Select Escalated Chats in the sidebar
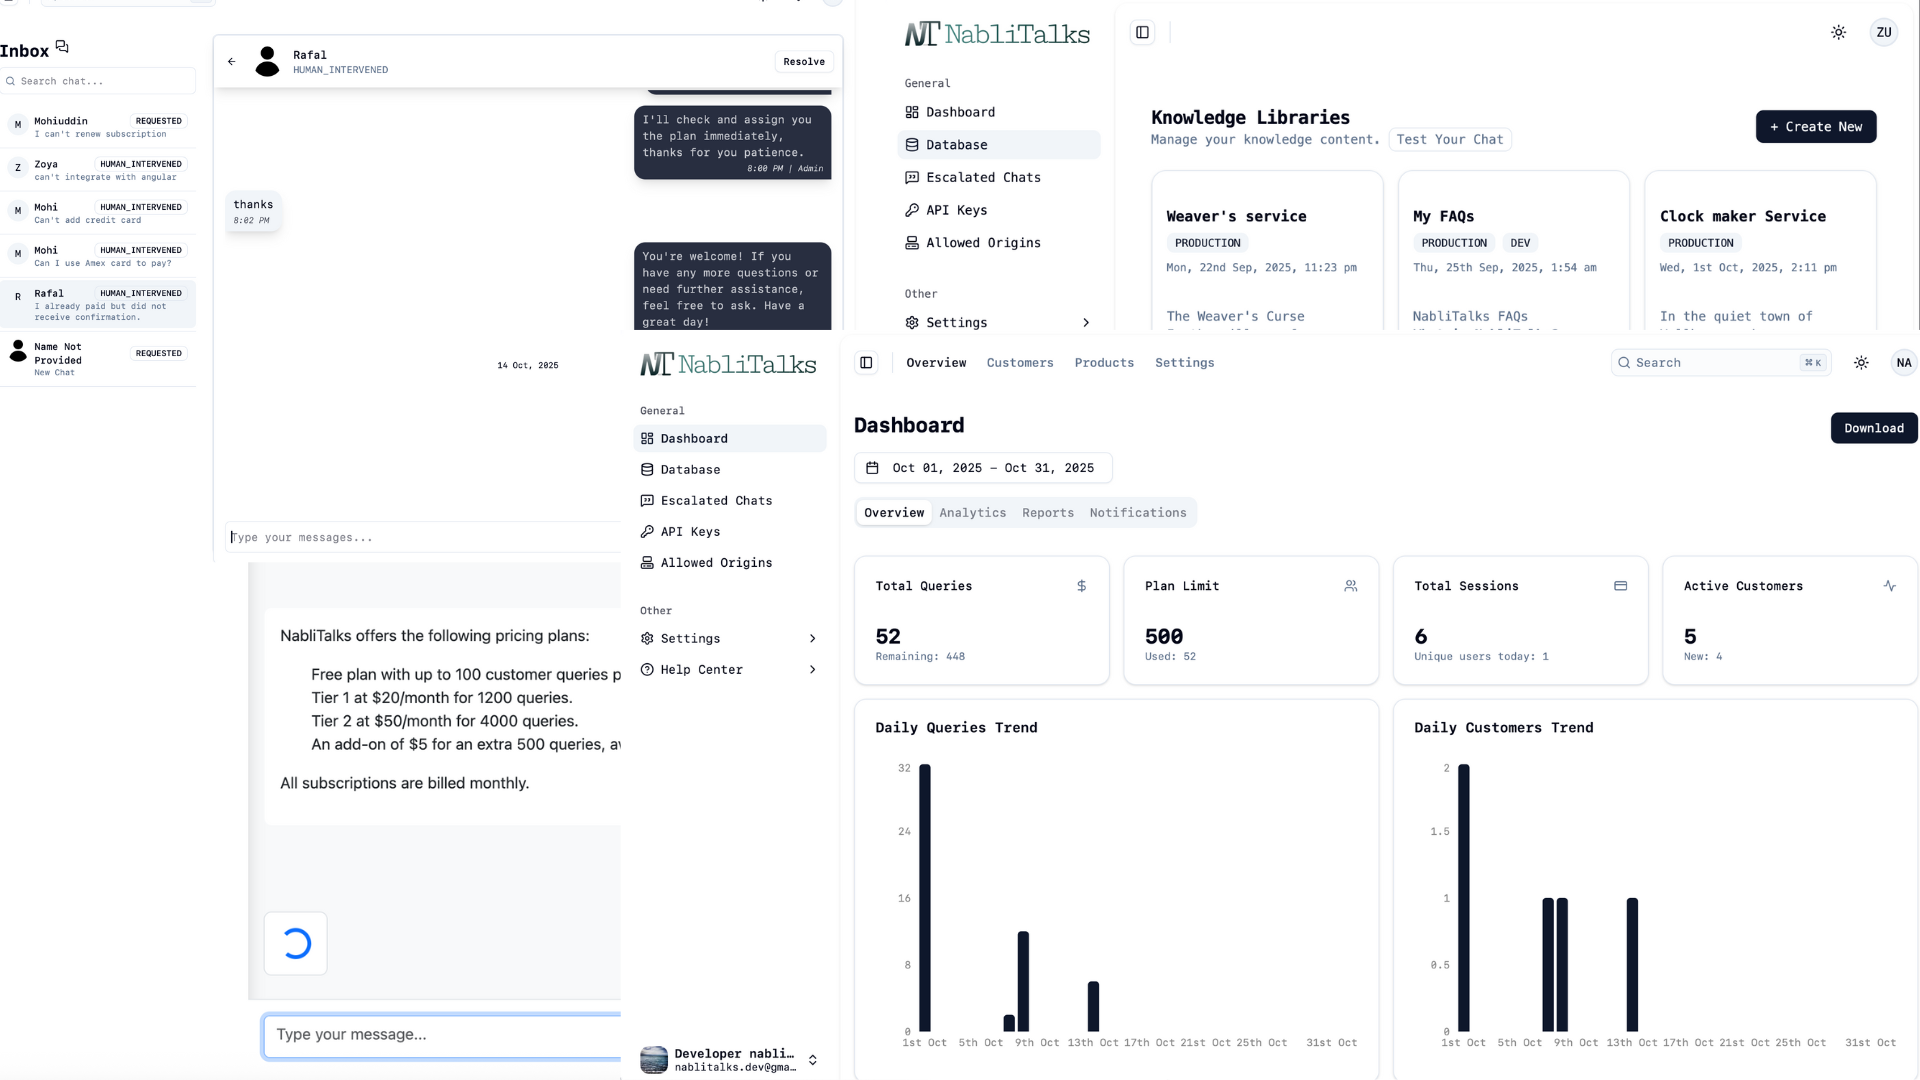The height and width of the screenshot is (1080, 1920). coord(715,500)
